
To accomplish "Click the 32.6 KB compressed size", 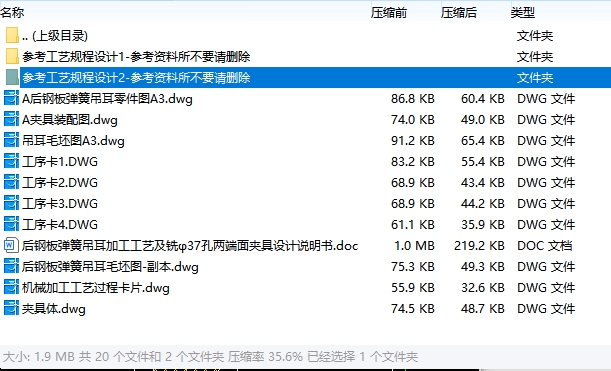I will [483, 288].
